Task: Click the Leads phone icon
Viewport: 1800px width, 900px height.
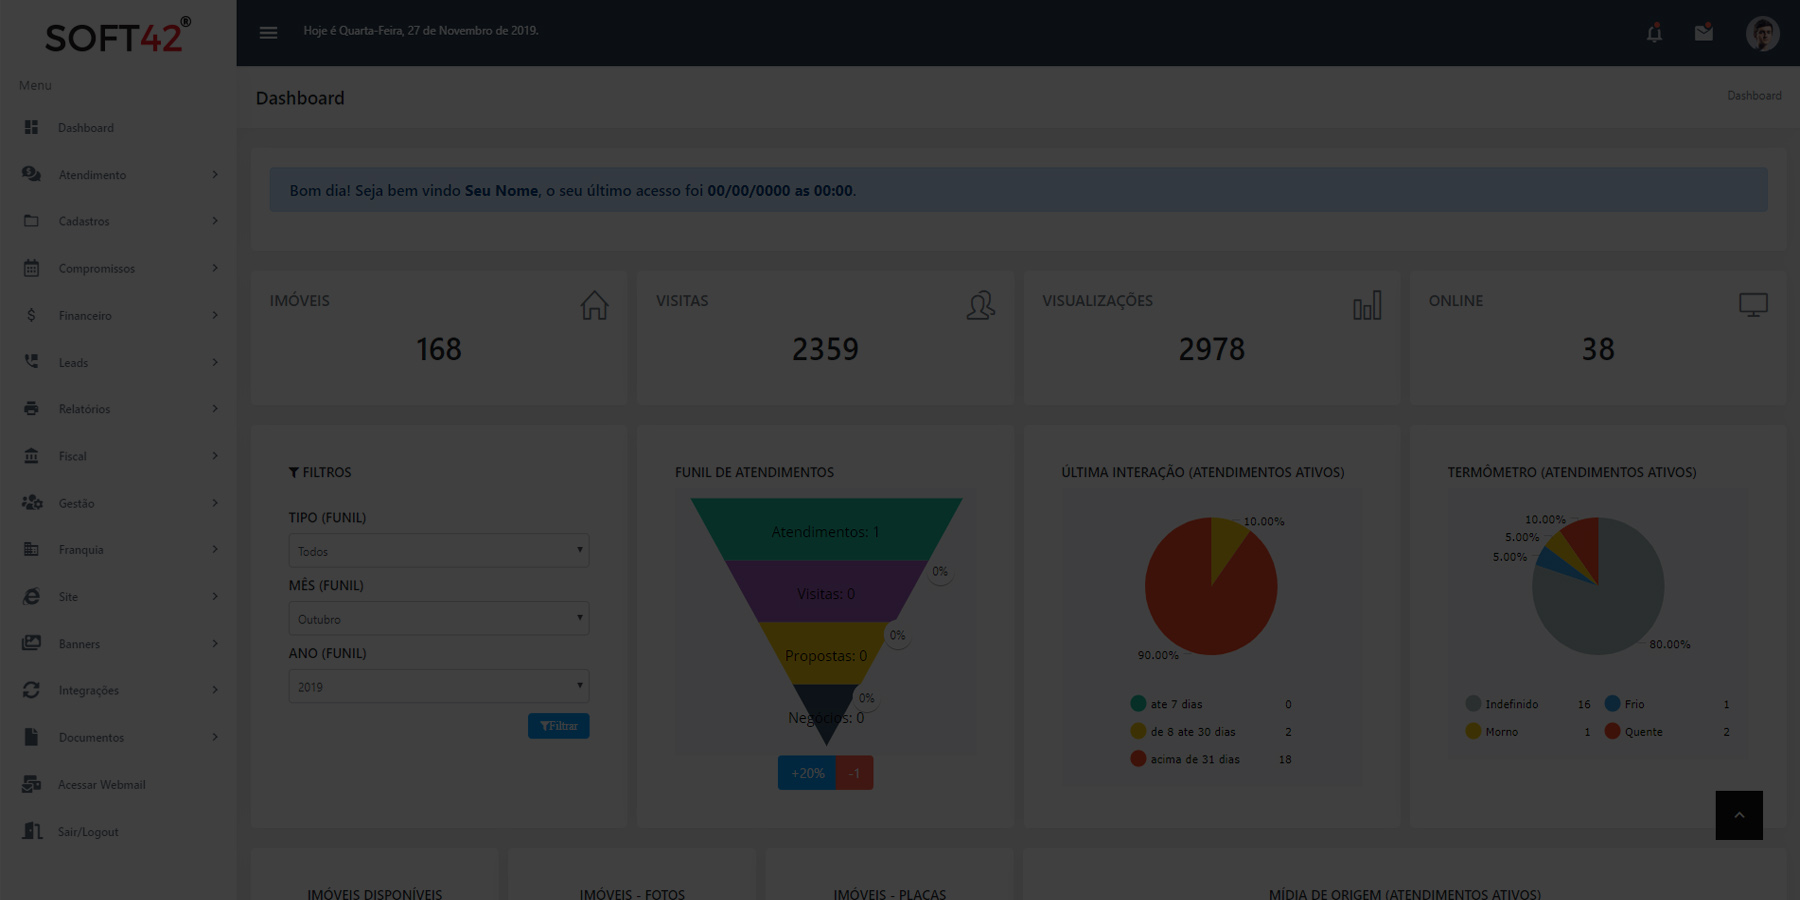Action: [x=31, y=362]
